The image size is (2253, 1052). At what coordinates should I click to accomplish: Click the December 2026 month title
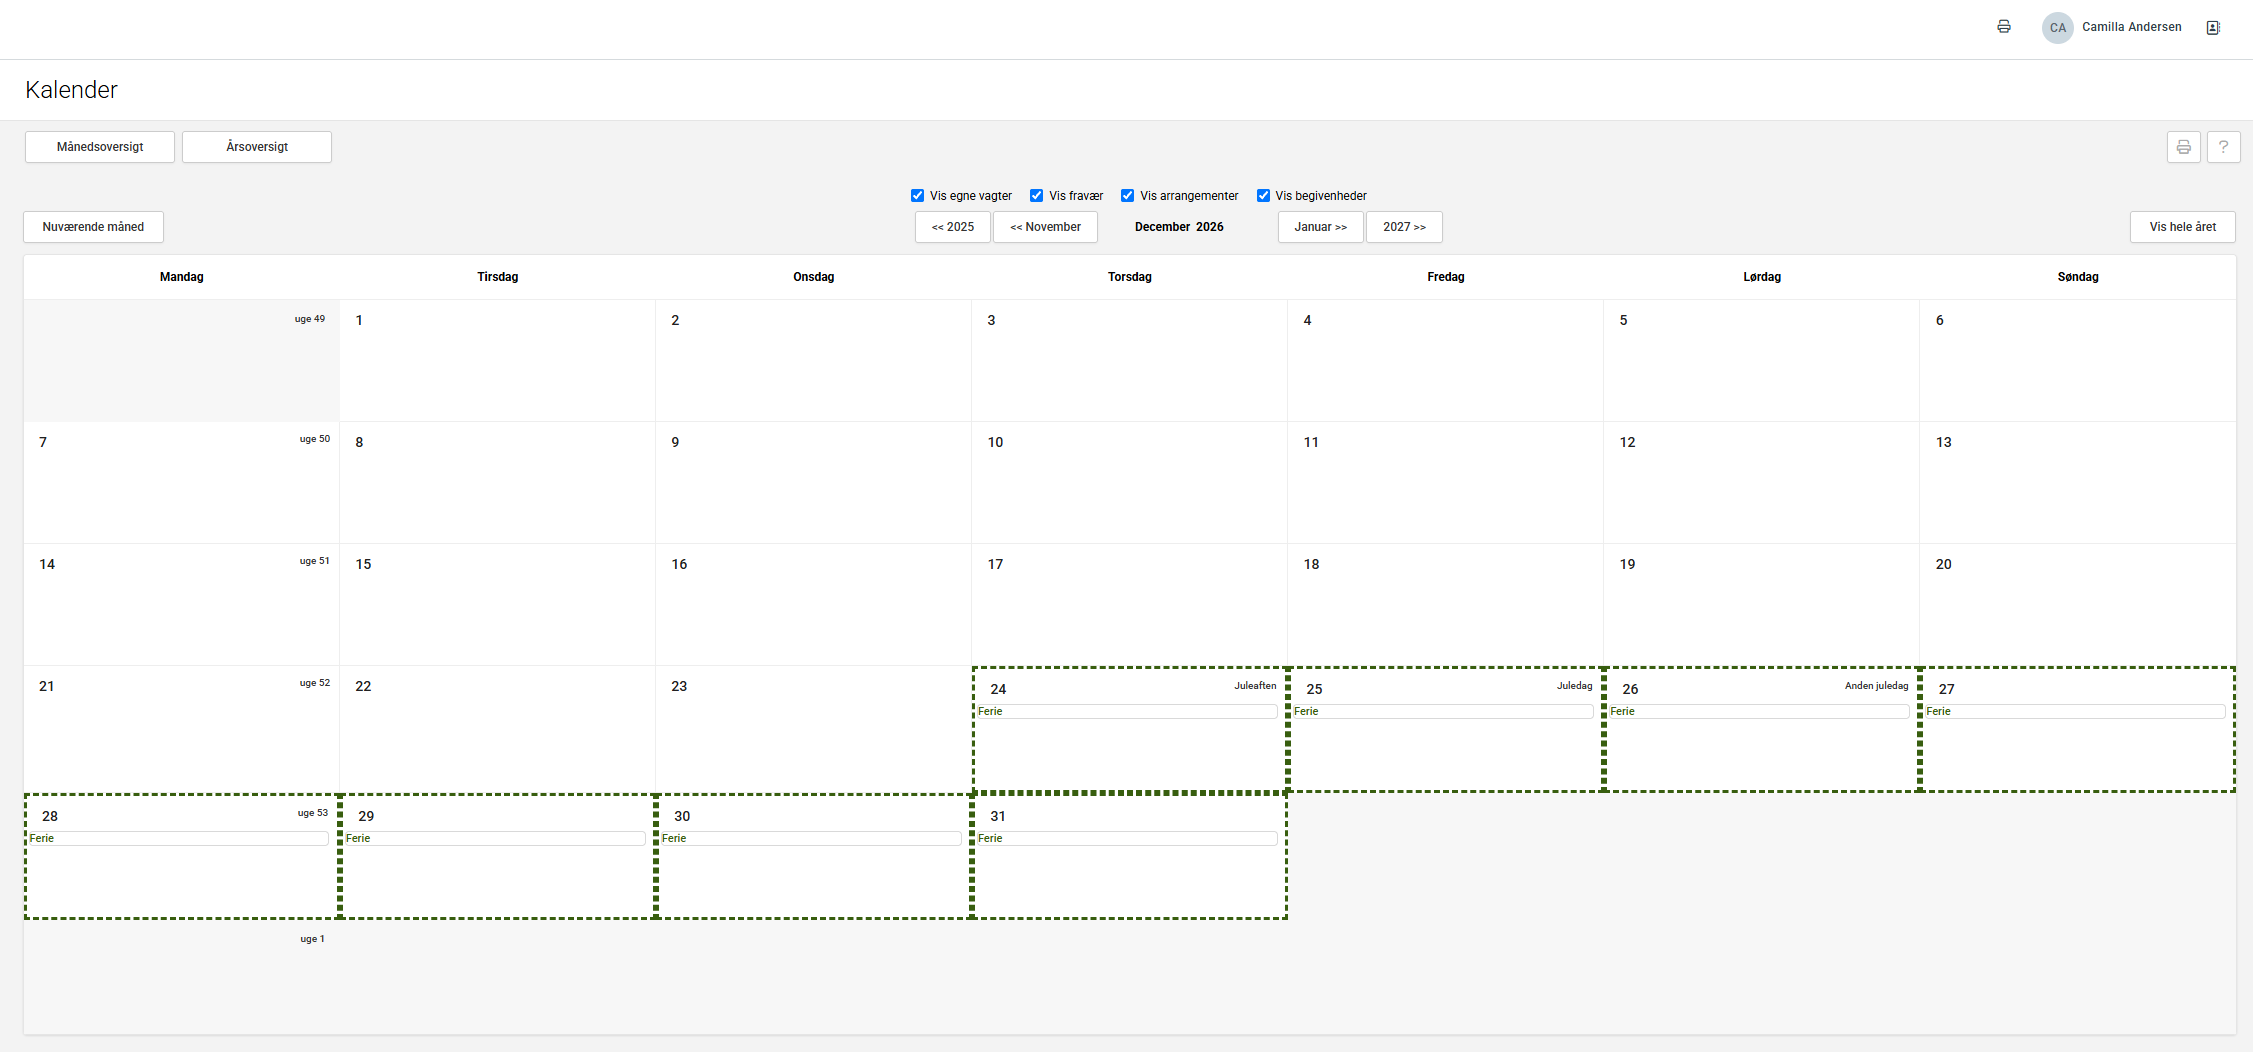pos(1179,227)
